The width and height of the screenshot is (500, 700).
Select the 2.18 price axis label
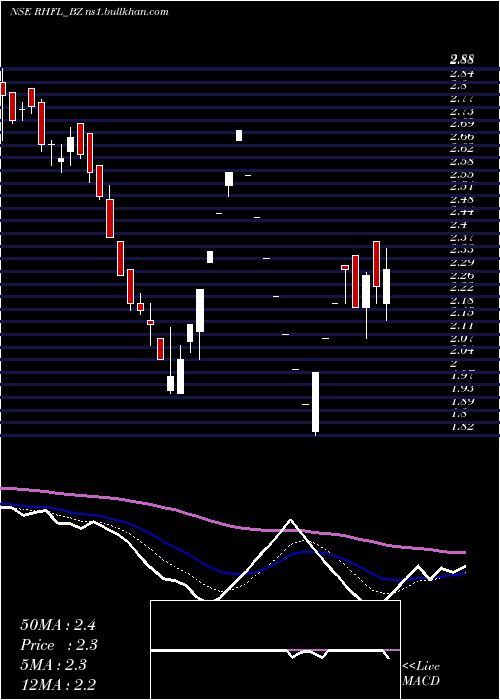point(462,300)
